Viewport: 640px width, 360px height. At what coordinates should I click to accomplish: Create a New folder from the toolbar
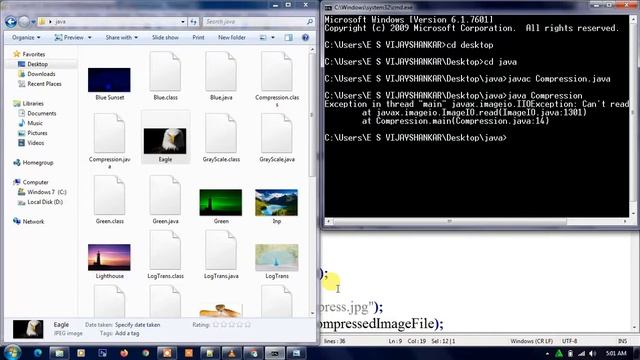(232, 38)
